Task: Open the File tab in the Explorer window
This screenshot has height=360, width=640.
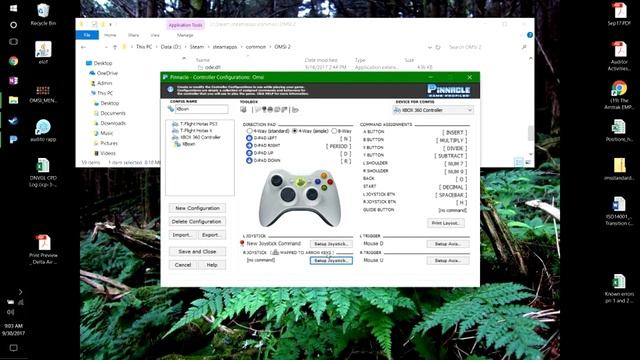Action: [x=87, y=35]
